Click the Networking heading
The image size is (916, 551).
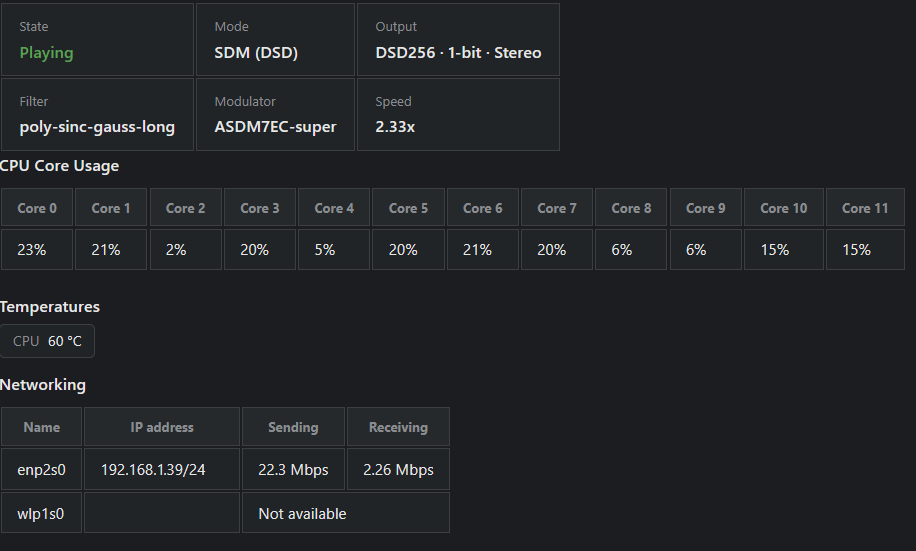tap(43, 385)
